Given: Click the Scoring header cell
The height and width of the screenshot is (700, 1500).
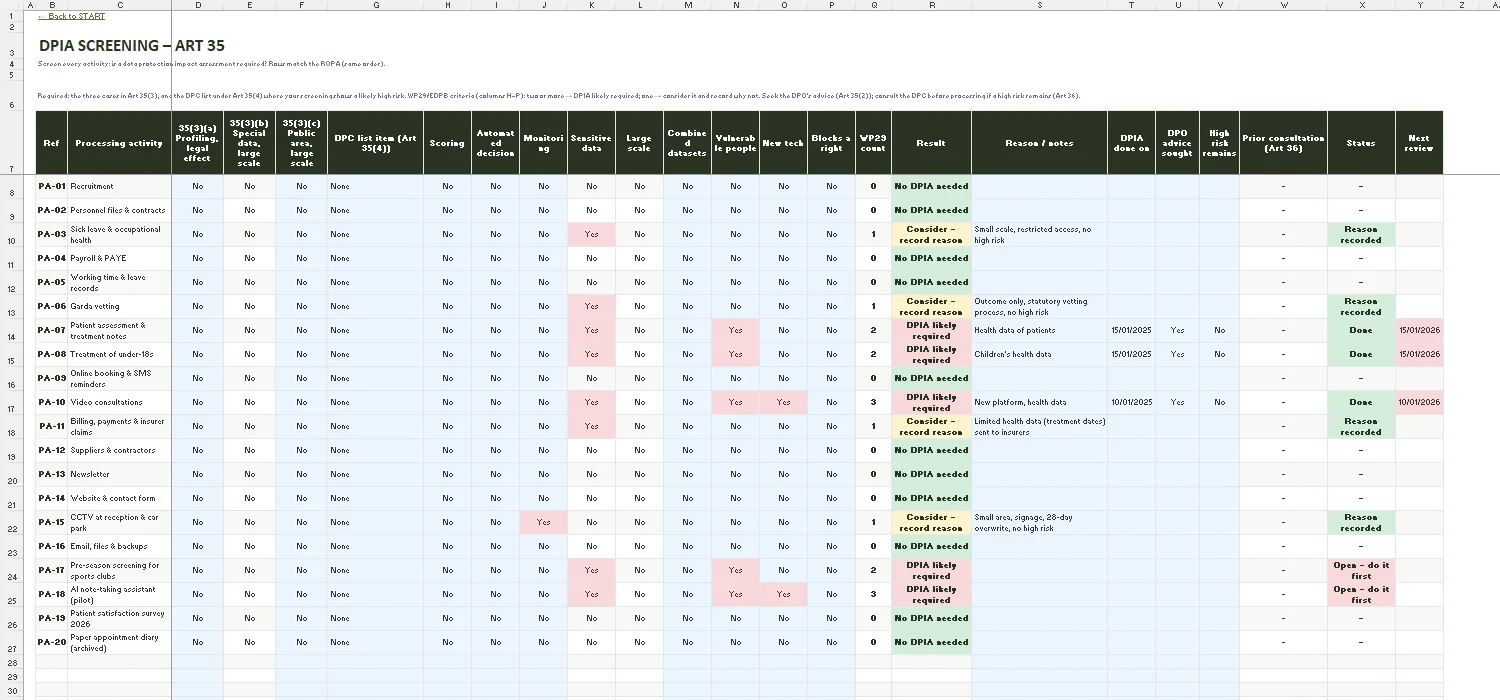Looking at the screenshot, I should (x=448, y=143).
